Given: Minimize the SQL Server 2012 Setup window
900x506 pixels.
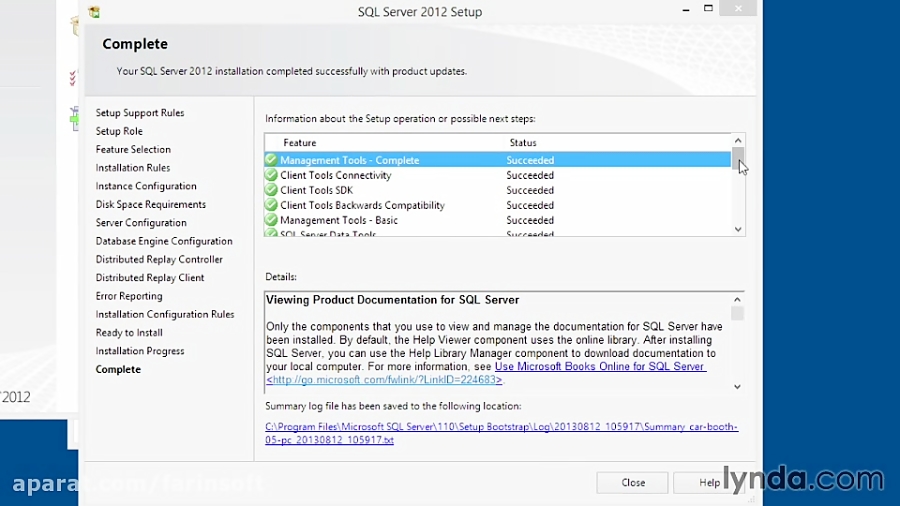Looking at the screenshot, I should (686, 9).
